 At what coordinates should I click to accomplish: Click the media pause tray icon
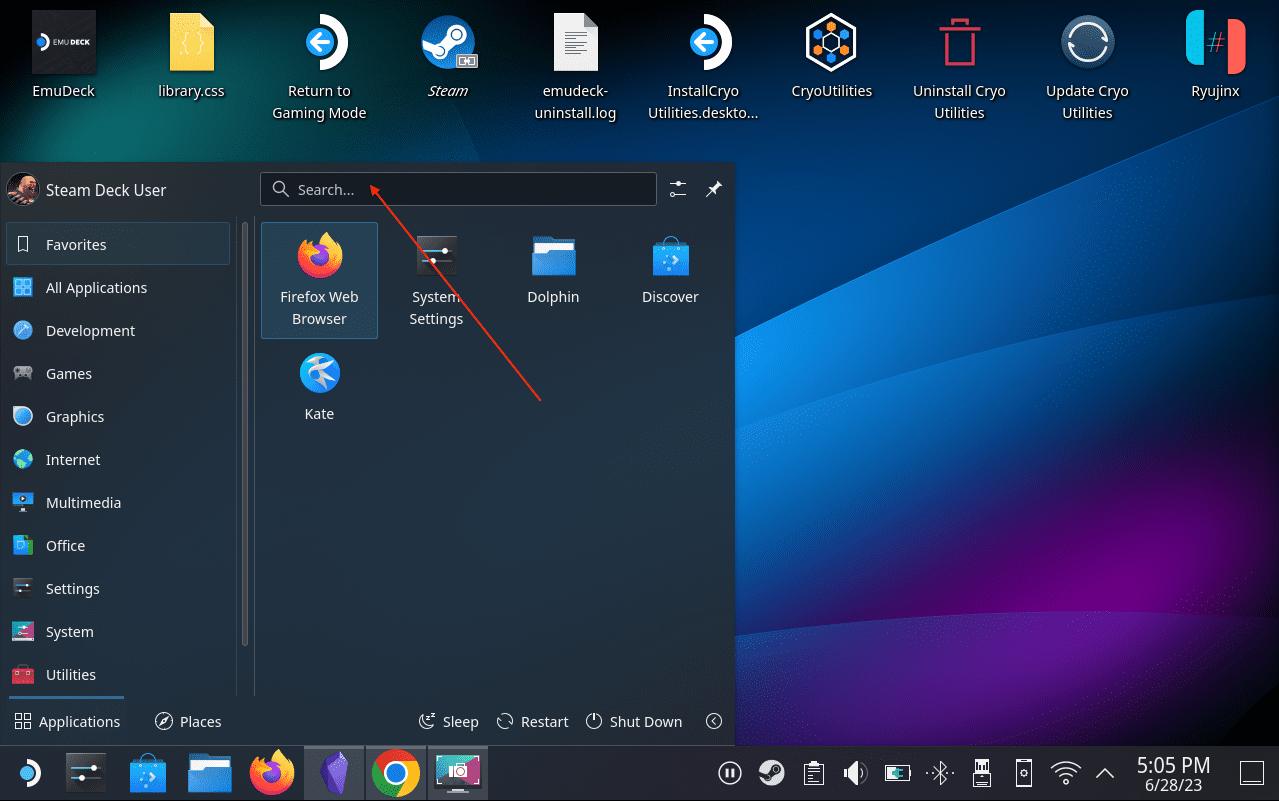point(729,772)
